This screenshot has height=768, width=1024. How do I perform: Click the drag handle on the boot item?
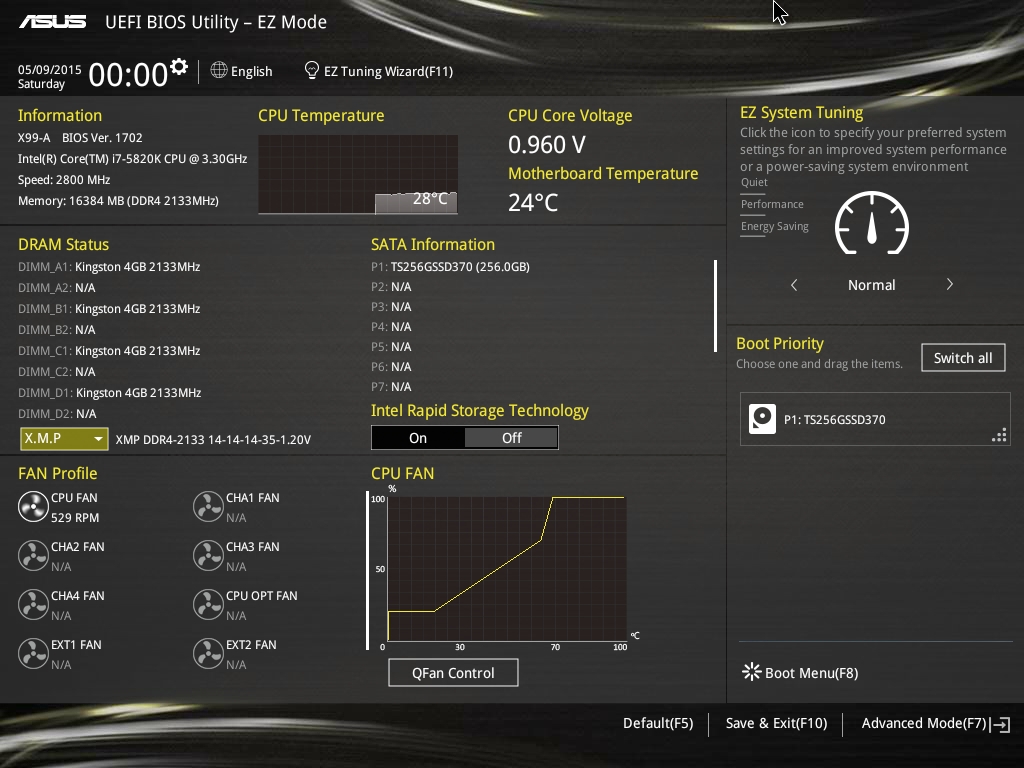coord(999,436)
